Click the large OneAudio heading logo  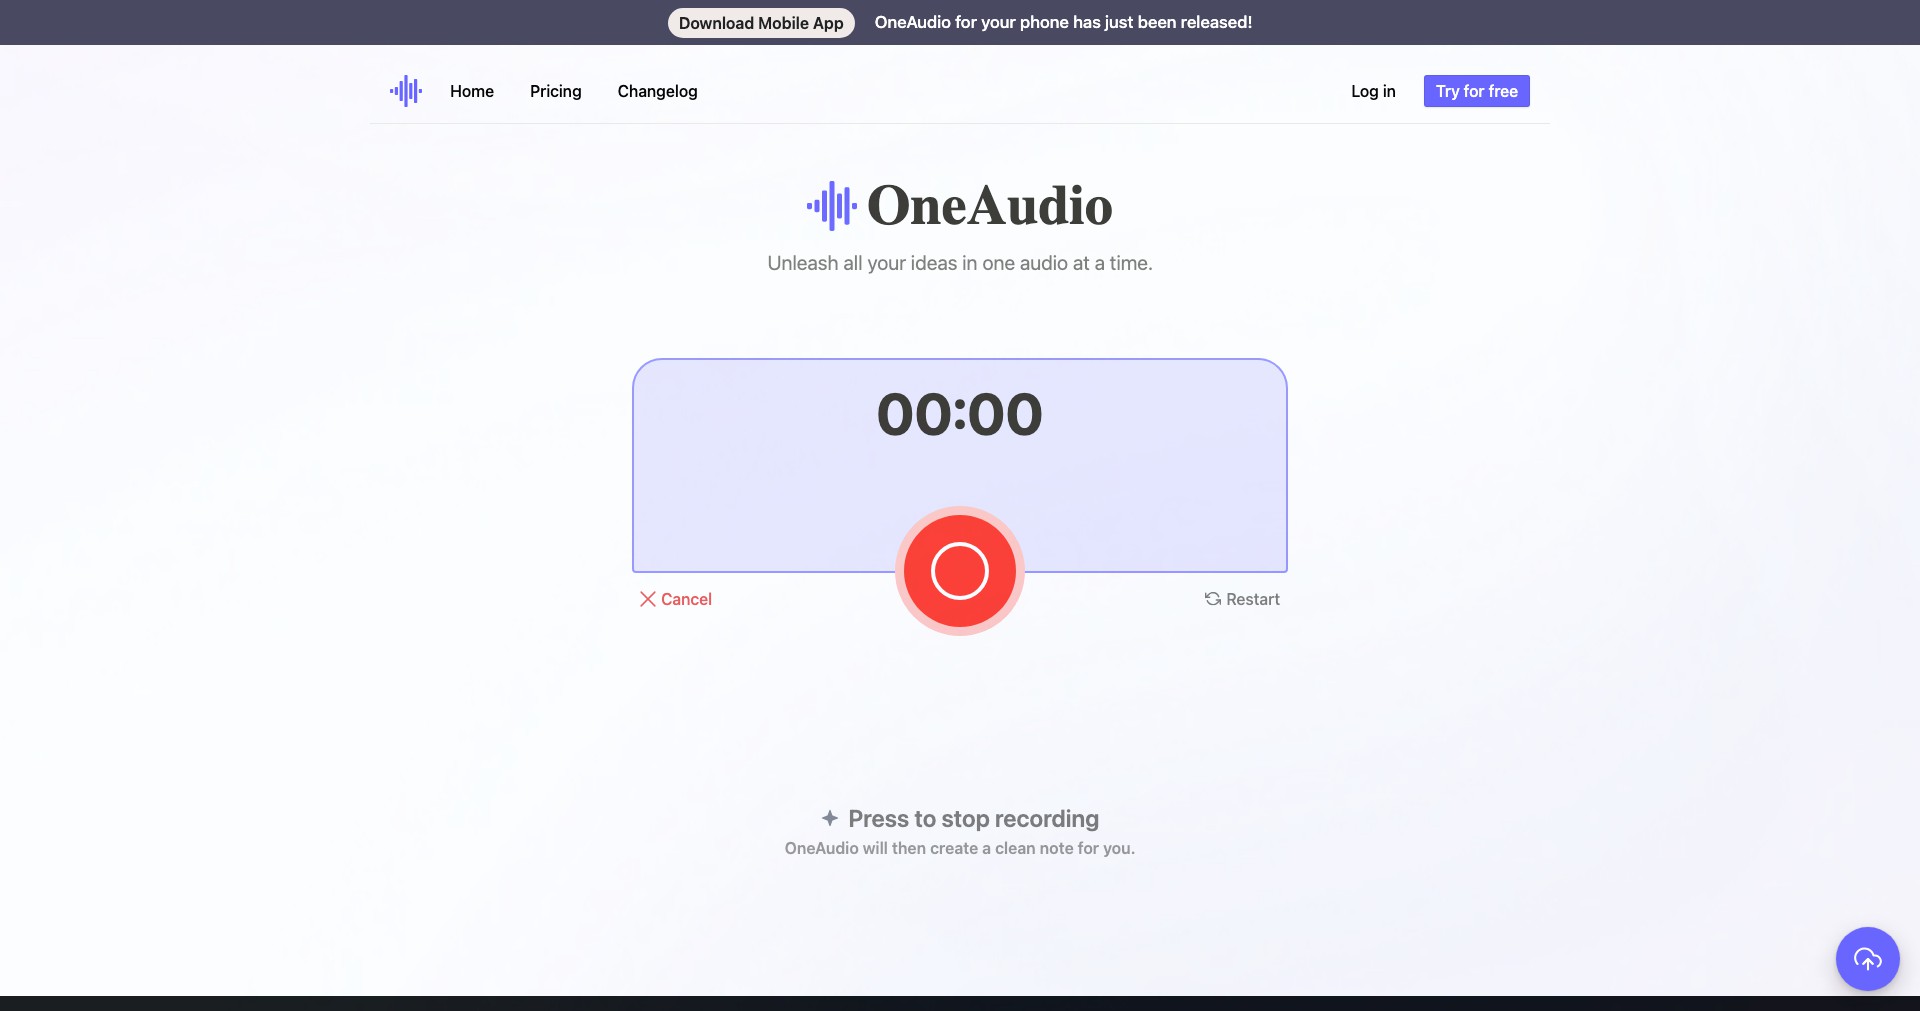pos(960,206)
